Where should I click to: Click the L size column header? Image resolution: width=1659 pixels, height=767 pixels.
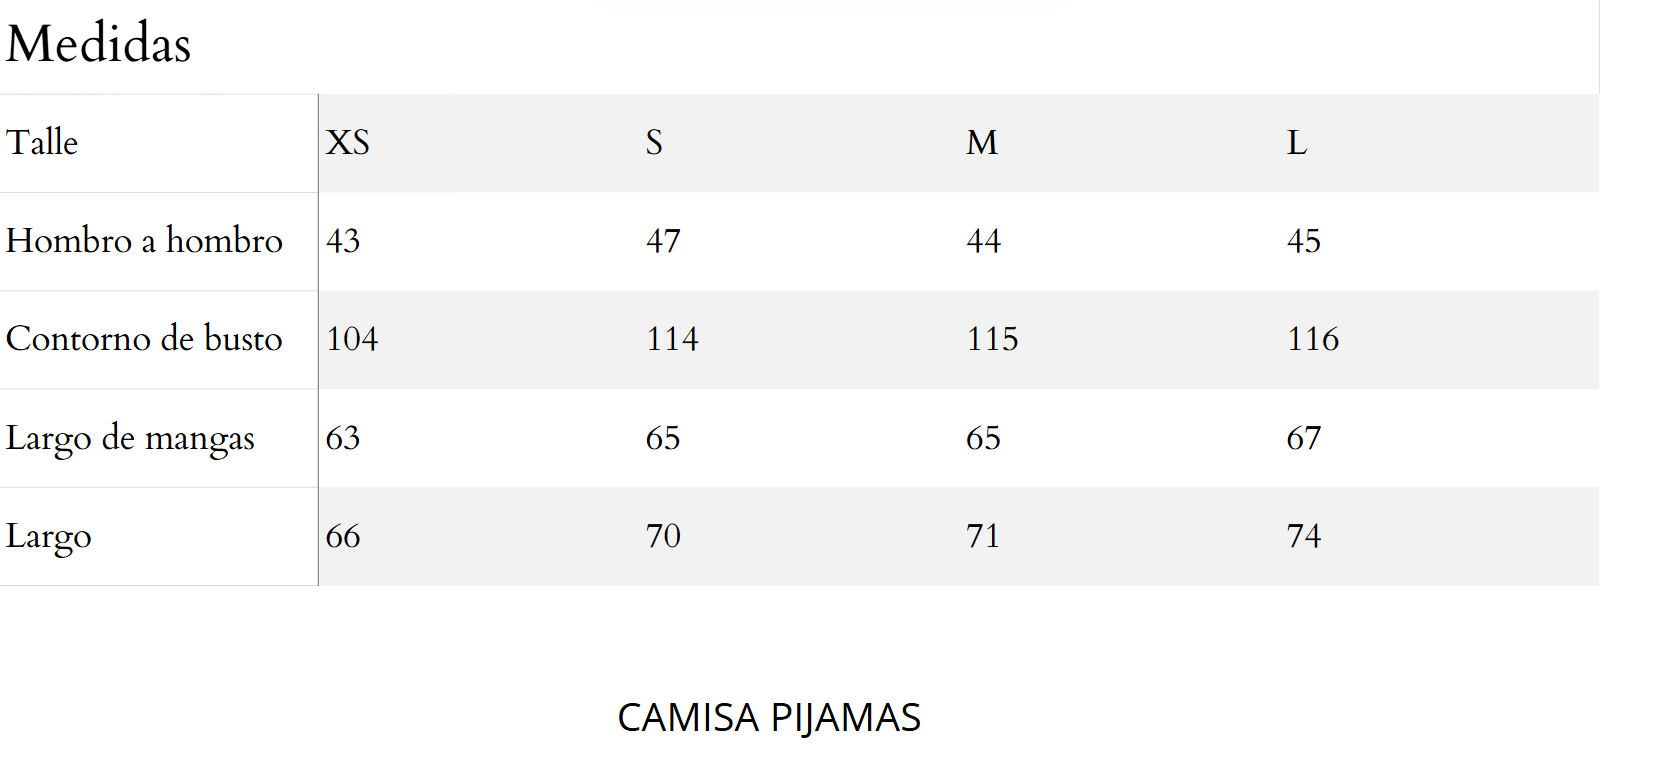(x=1297, y=142)
